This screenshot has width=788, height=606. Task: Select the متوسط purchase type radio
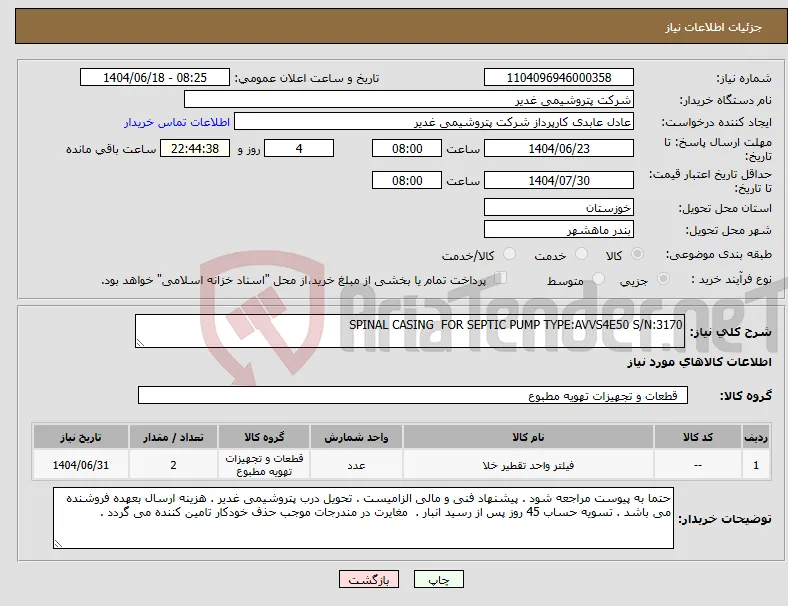(x=598, y=278)
